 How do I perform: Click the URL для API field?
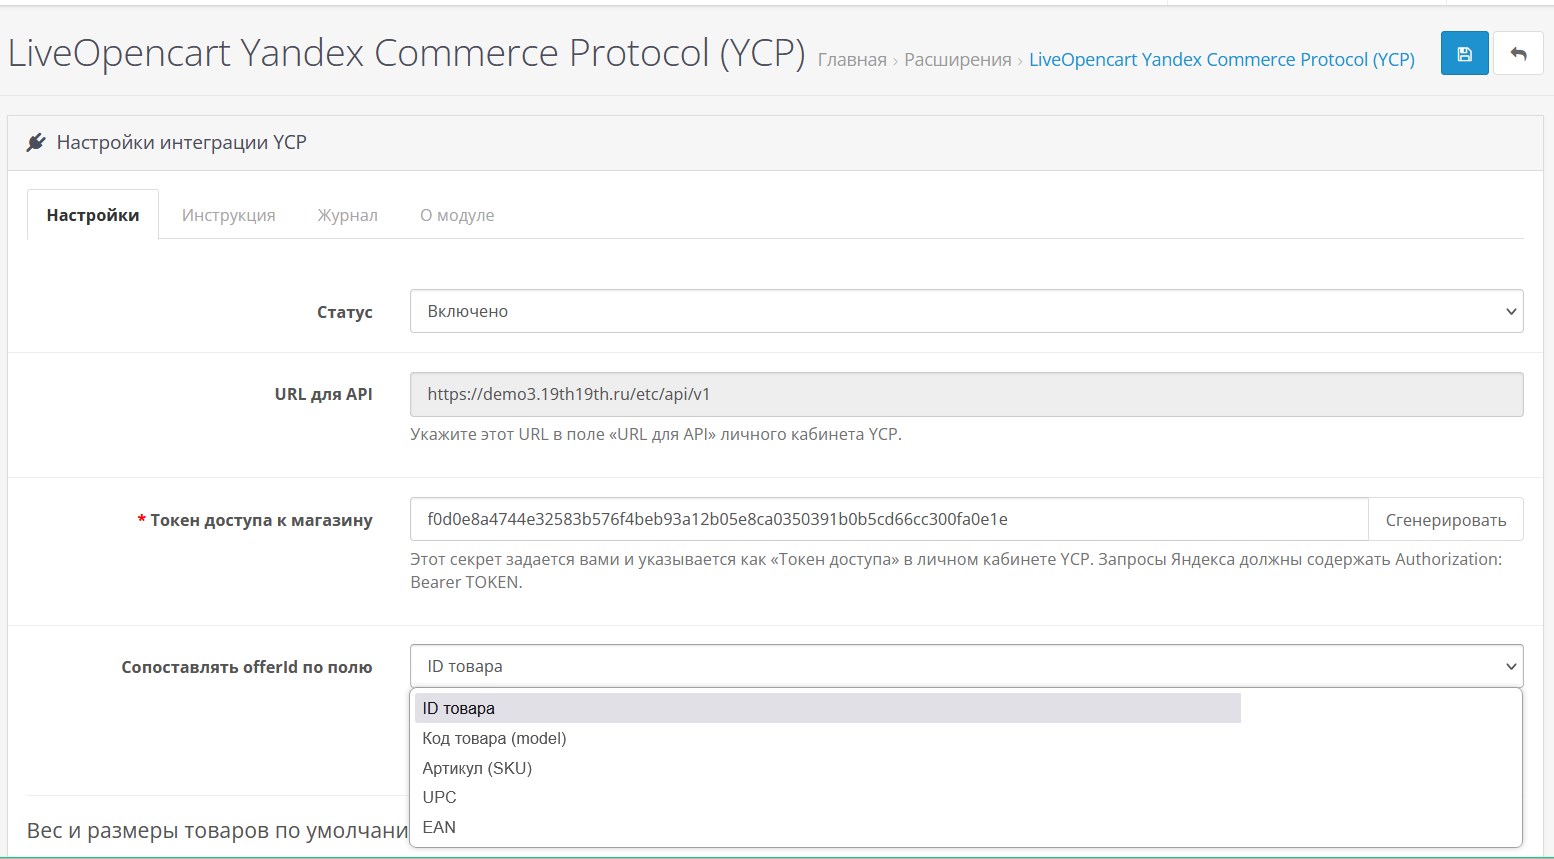[x=966, y=394]
